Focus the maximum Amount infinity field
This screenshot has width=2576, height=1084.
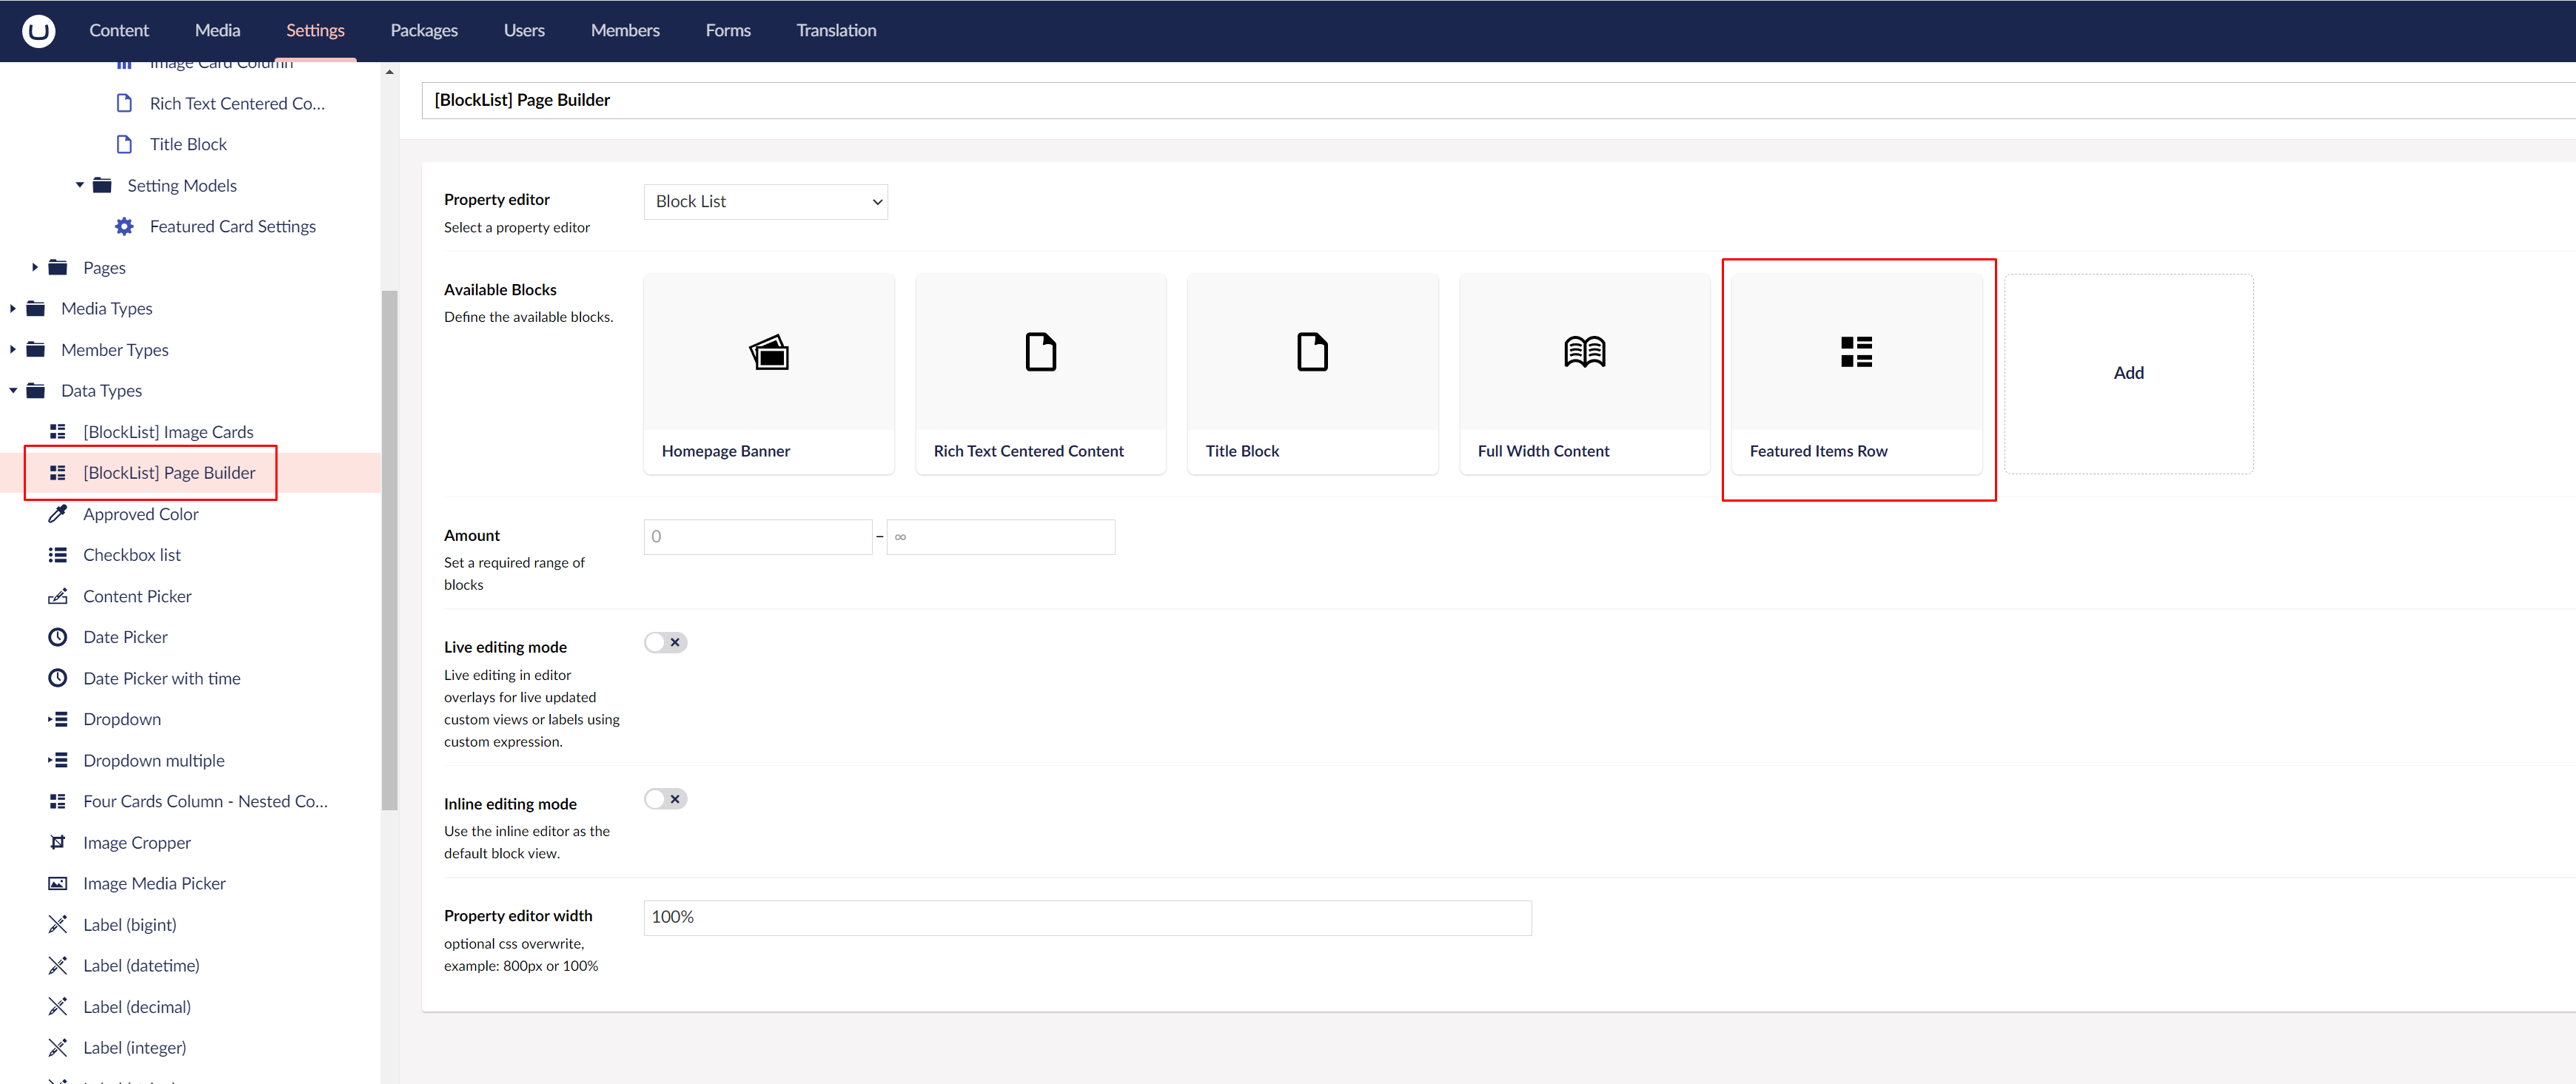point(1000,536)
